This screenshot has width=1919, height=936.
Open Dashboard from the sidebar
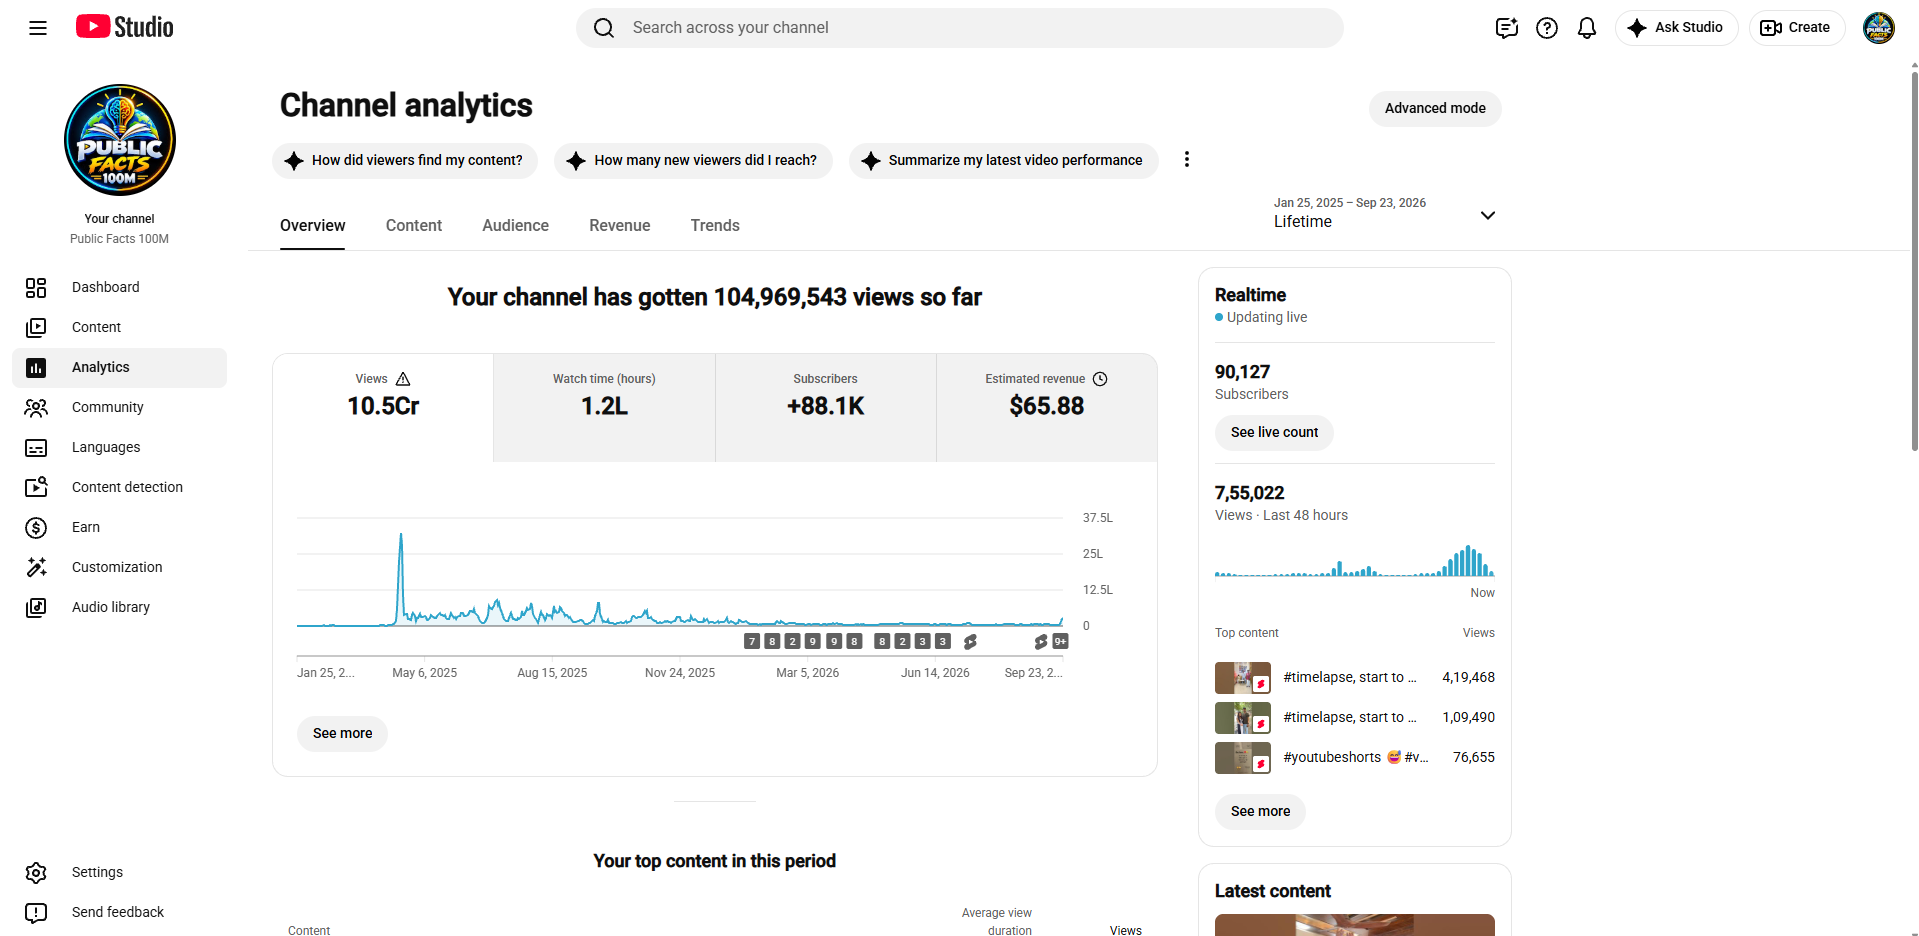pyautogui.click(x=119, y=287)
